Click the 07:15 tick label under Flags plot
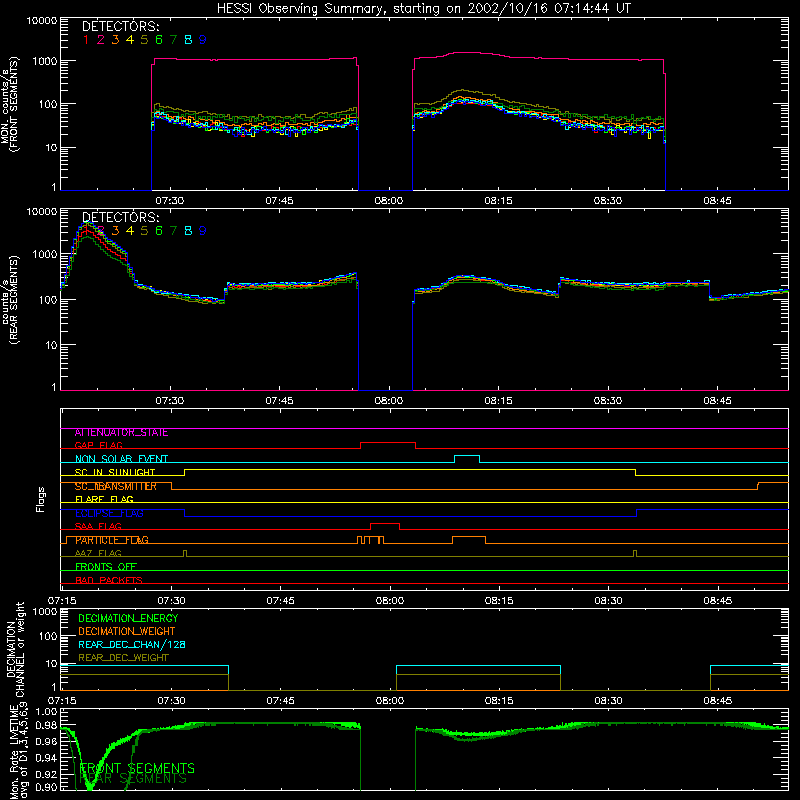This screenshot has height=800, width=800. tap(62, 601)
